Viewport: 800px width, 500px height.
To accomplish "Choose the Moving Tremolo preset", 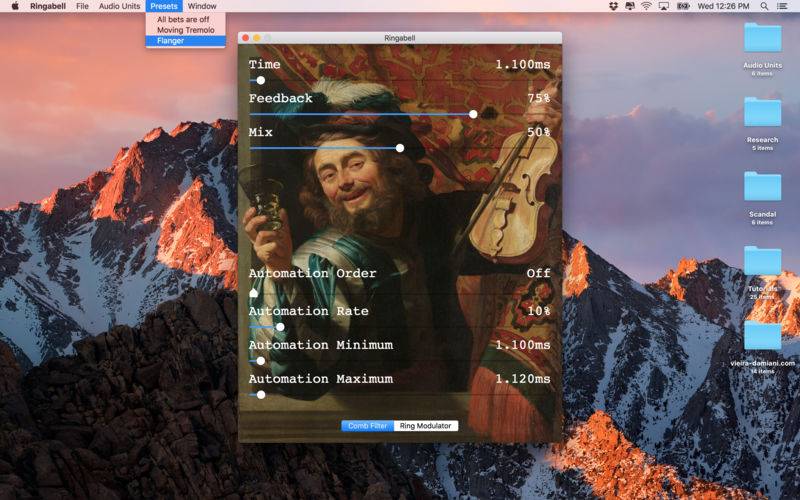I will [186, 30].
